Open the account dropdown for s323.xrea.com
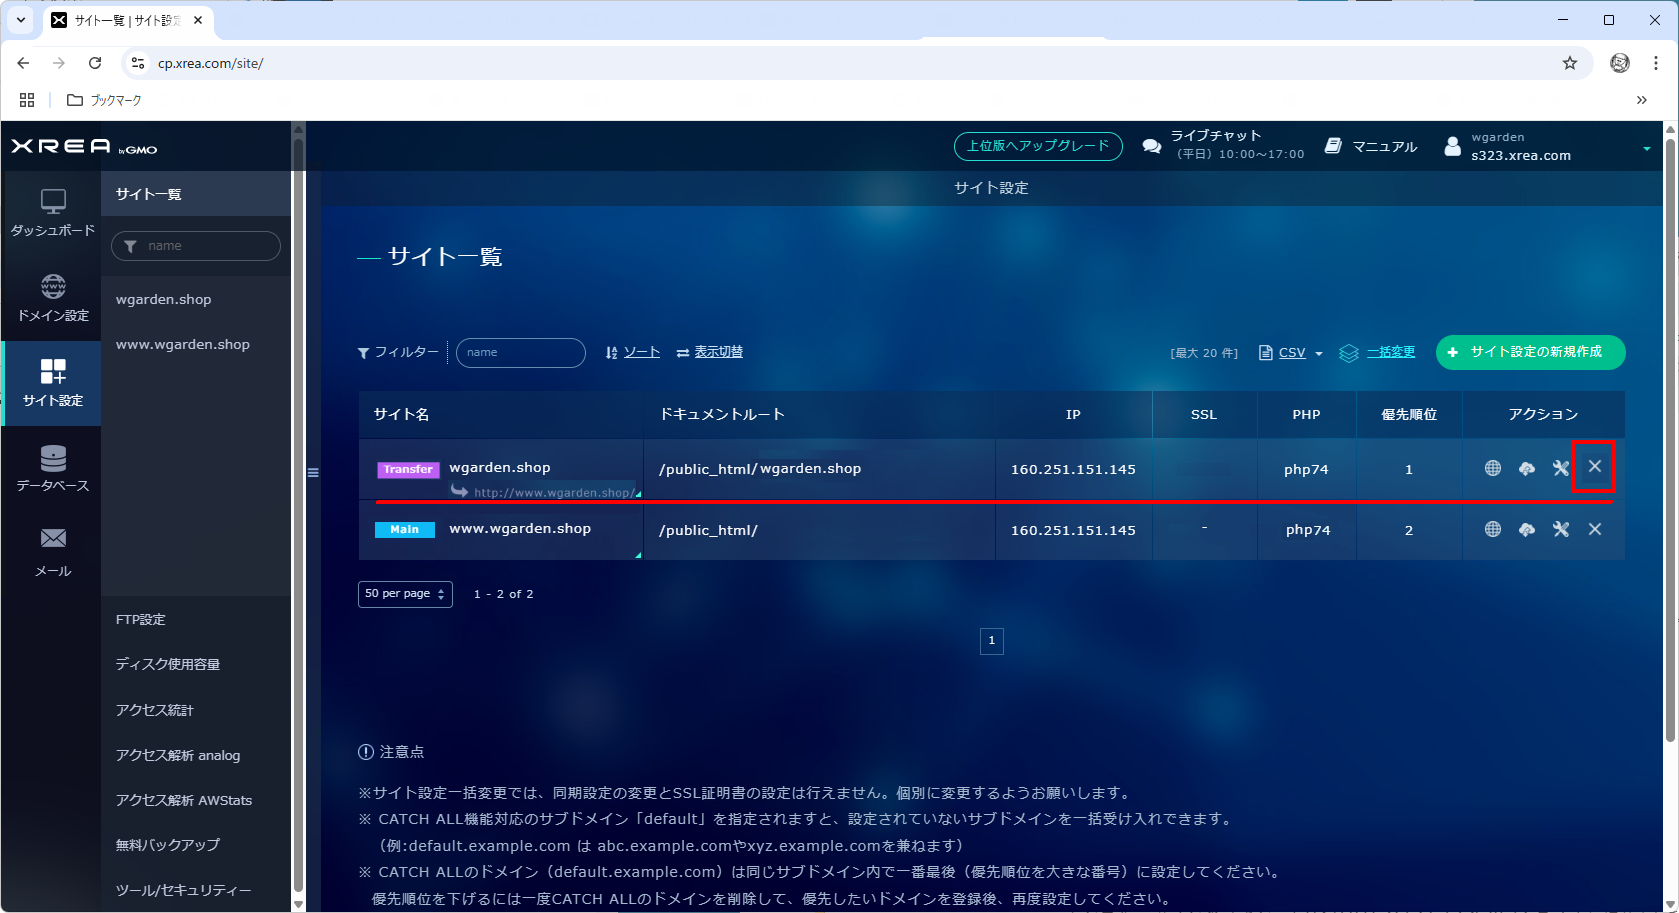This screenshot has height=913, width=1679. [x=1646, y=147]
